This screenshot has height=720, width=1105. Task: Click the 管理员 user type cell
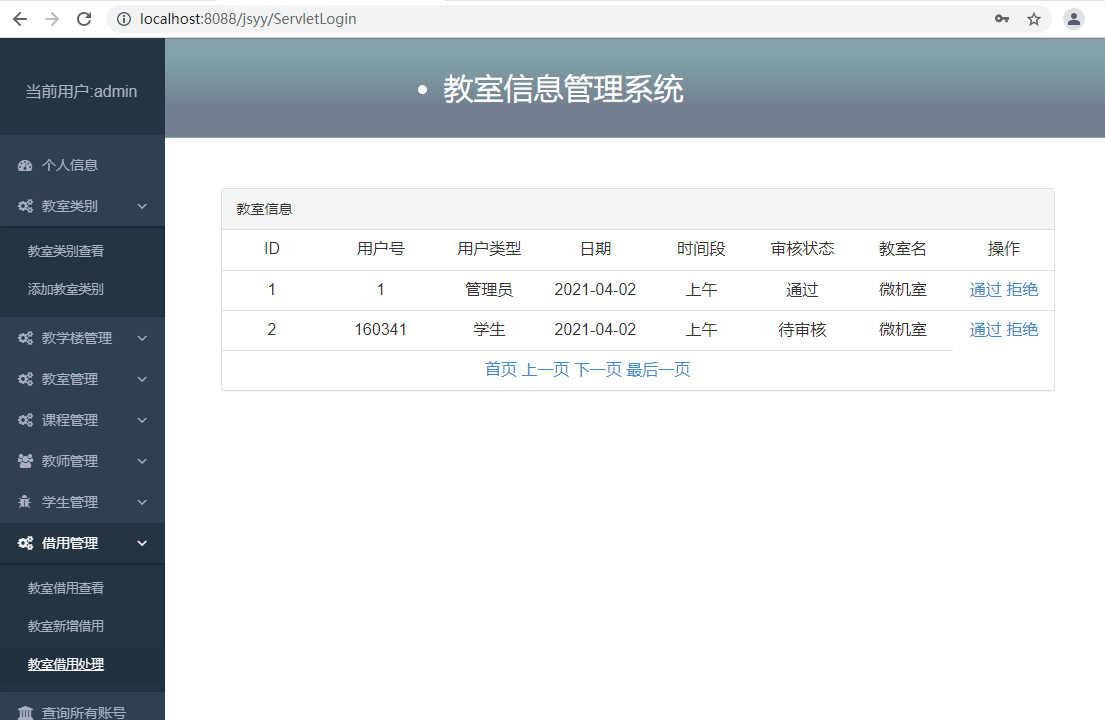tap(489, 290)
